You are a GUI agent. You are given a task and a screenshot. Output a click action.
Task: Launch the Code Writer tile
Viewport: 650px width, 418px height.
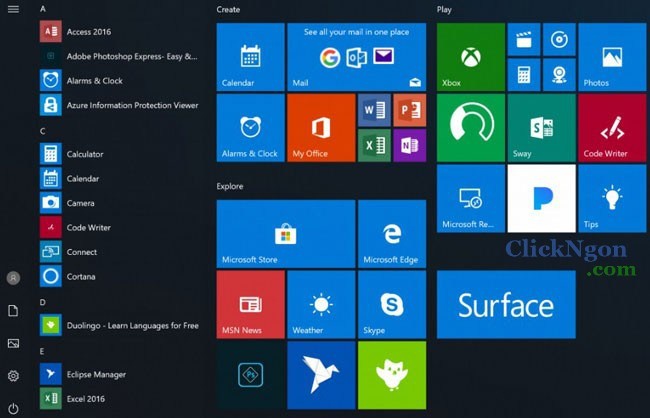pyautogui.click(x=612, y=128)
